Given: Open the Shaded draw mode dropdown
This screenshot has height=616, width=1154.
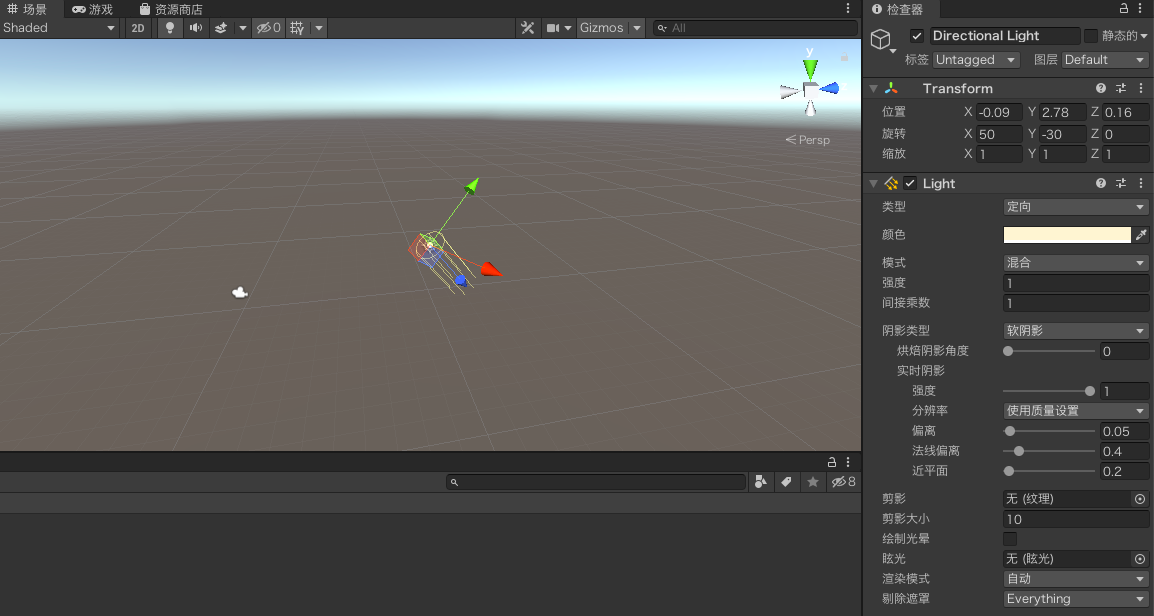Looking at the screenshot, I should 60,28.
